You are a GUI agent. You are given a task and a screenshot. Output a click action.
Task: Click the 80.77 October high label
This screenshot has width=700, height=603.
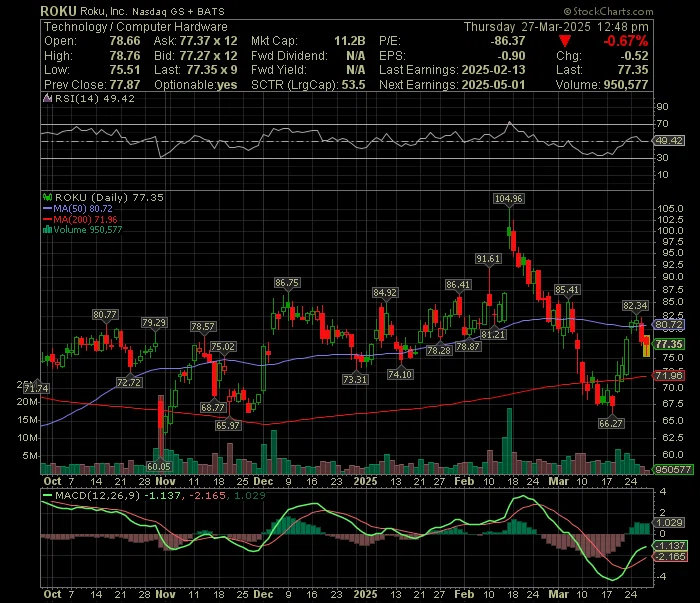(x=105, y=315)
